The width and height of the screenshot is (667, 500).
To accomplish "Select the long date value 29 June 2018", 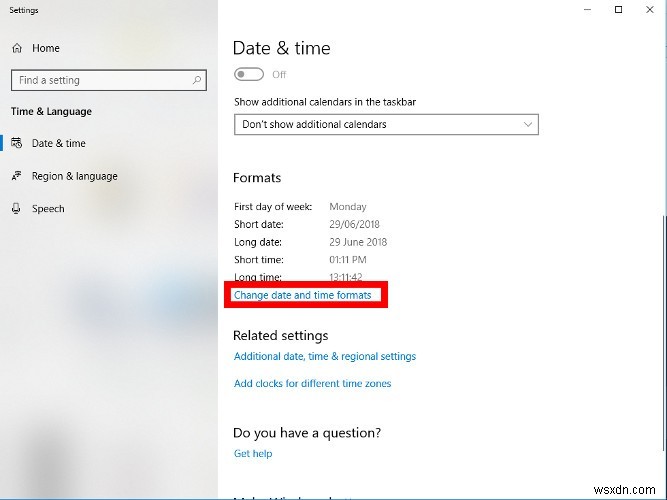I will (358, 243).
